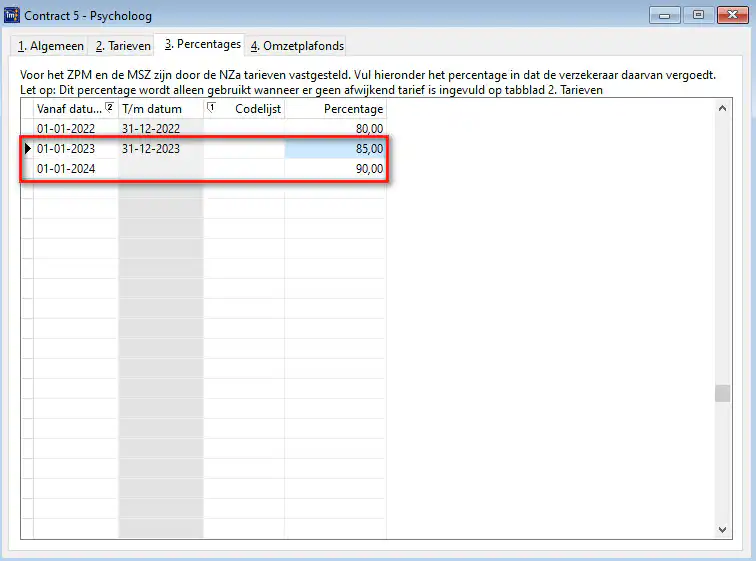Click the sort order 2 indicator icon
756x561 pixels.
click(x=109, y=108)
